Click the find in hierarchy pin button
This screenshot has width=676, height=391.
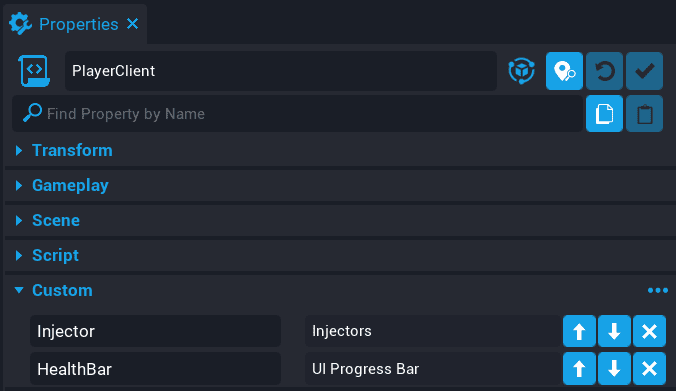point(564,71)
